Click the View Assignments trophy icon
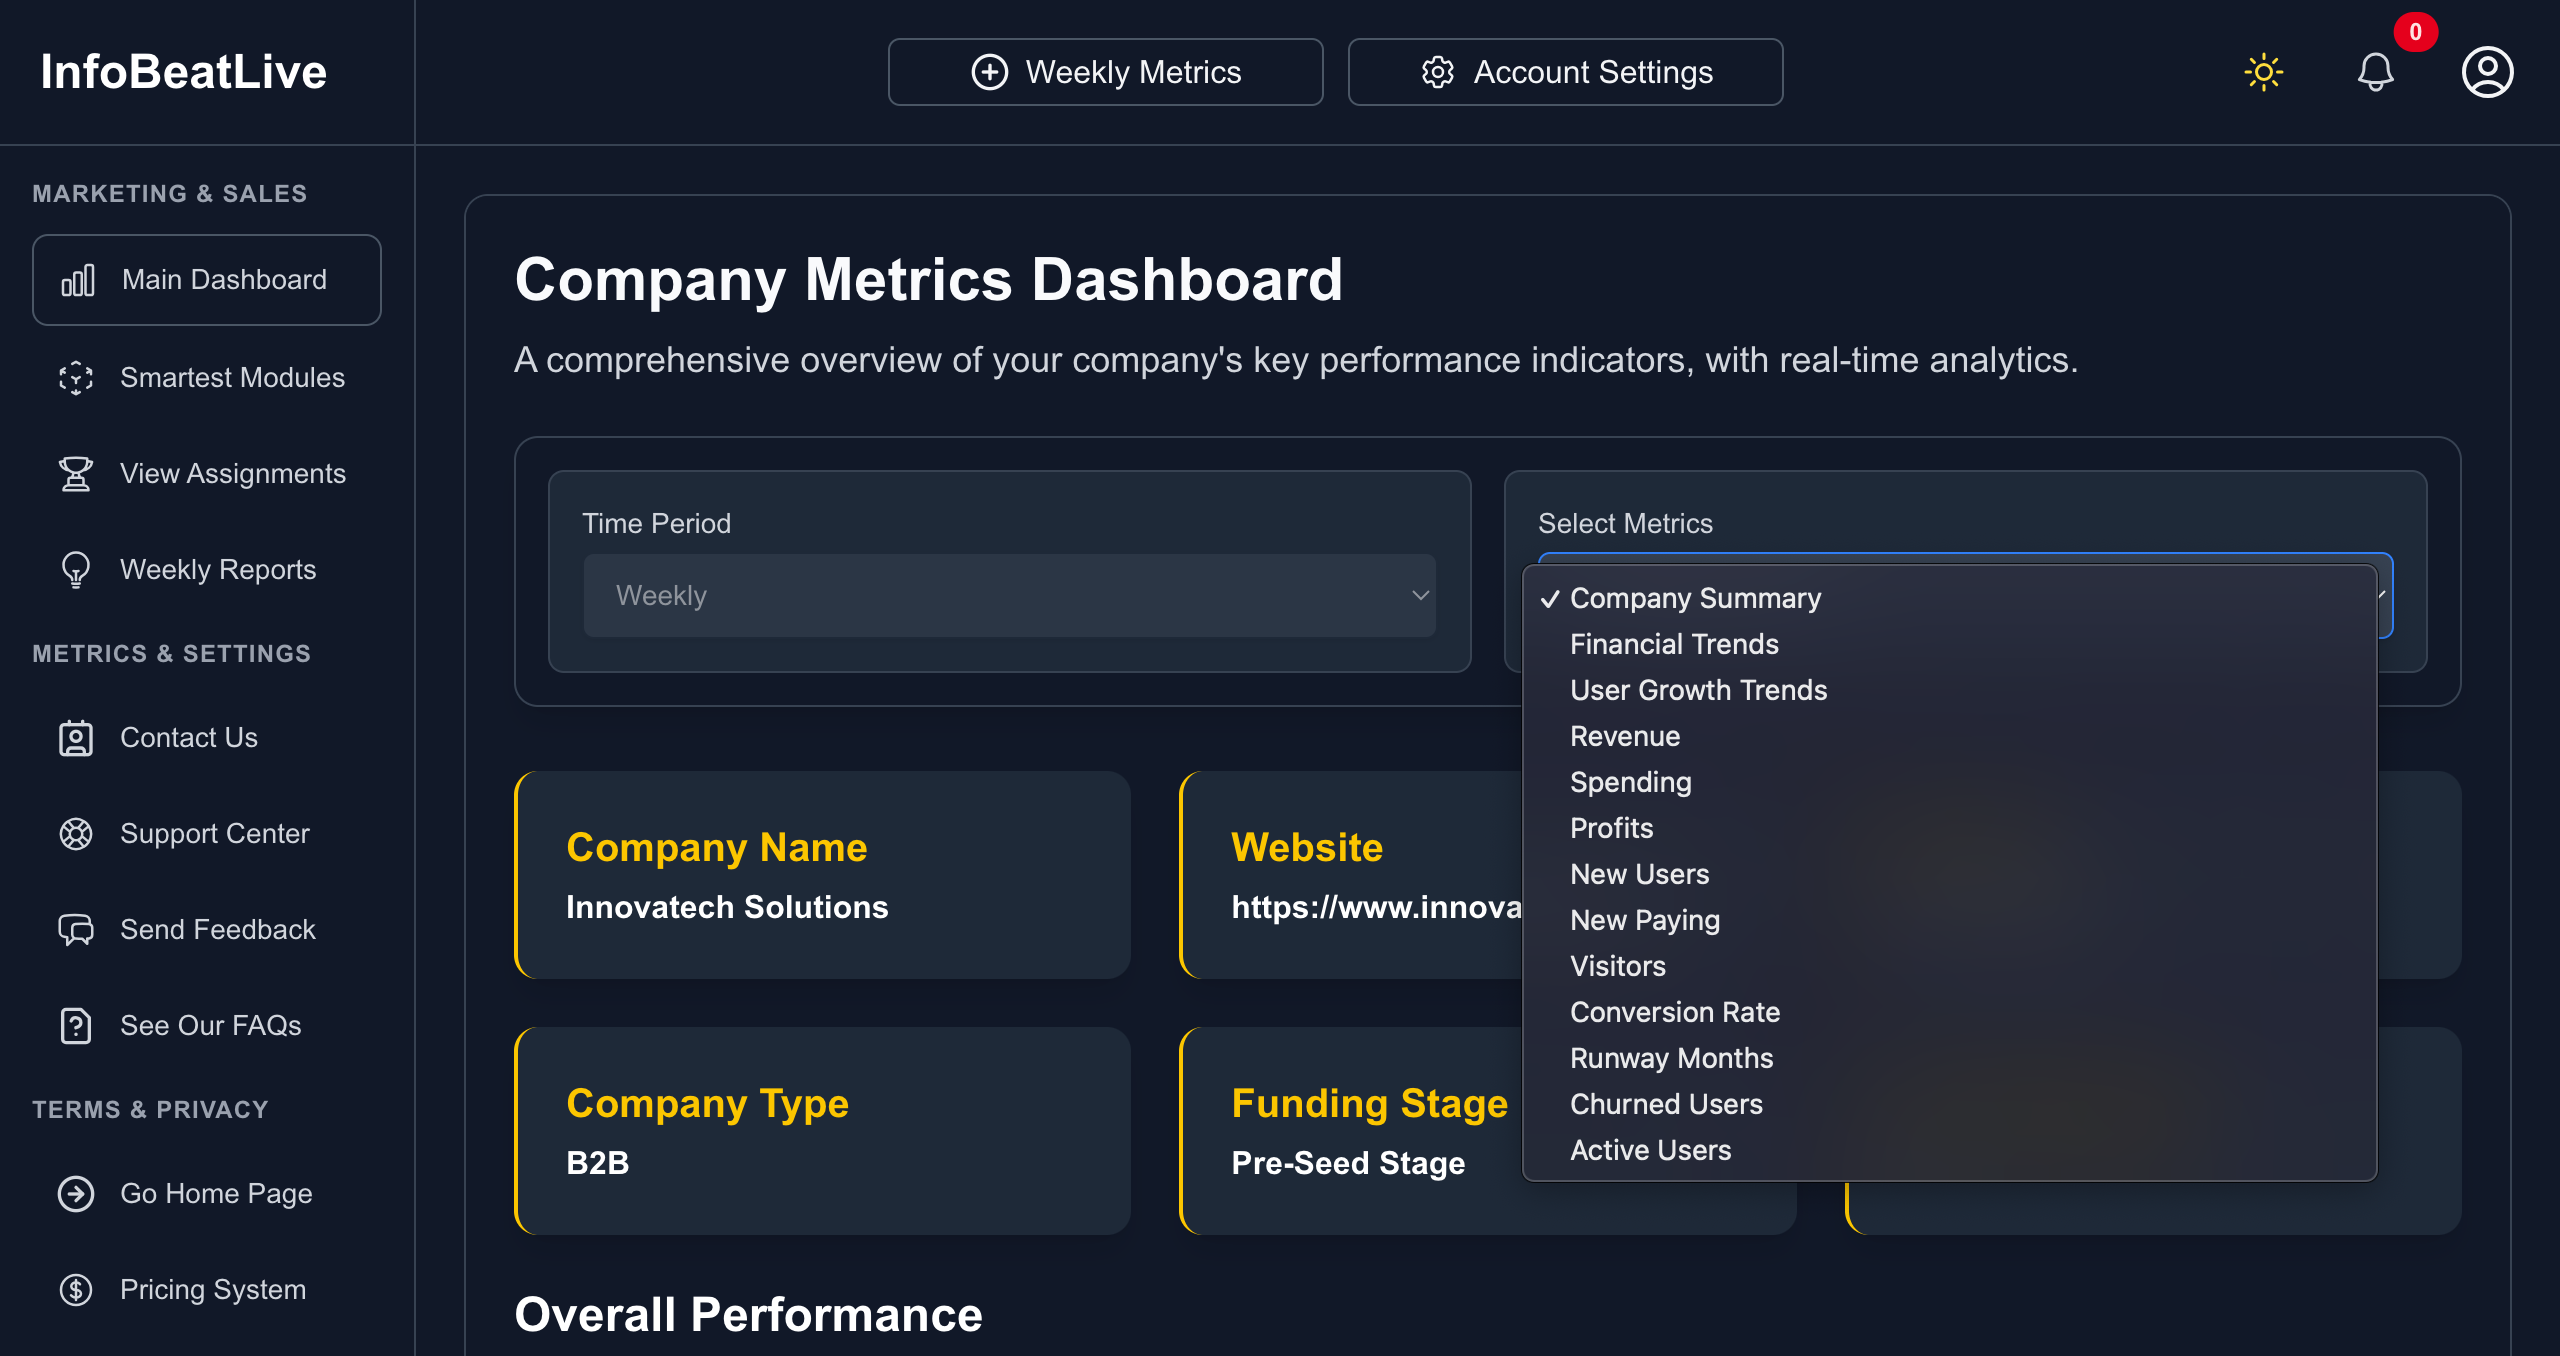Image resolution: width=2560 pixels, height=1356 pixels. (x=76, y=474)
